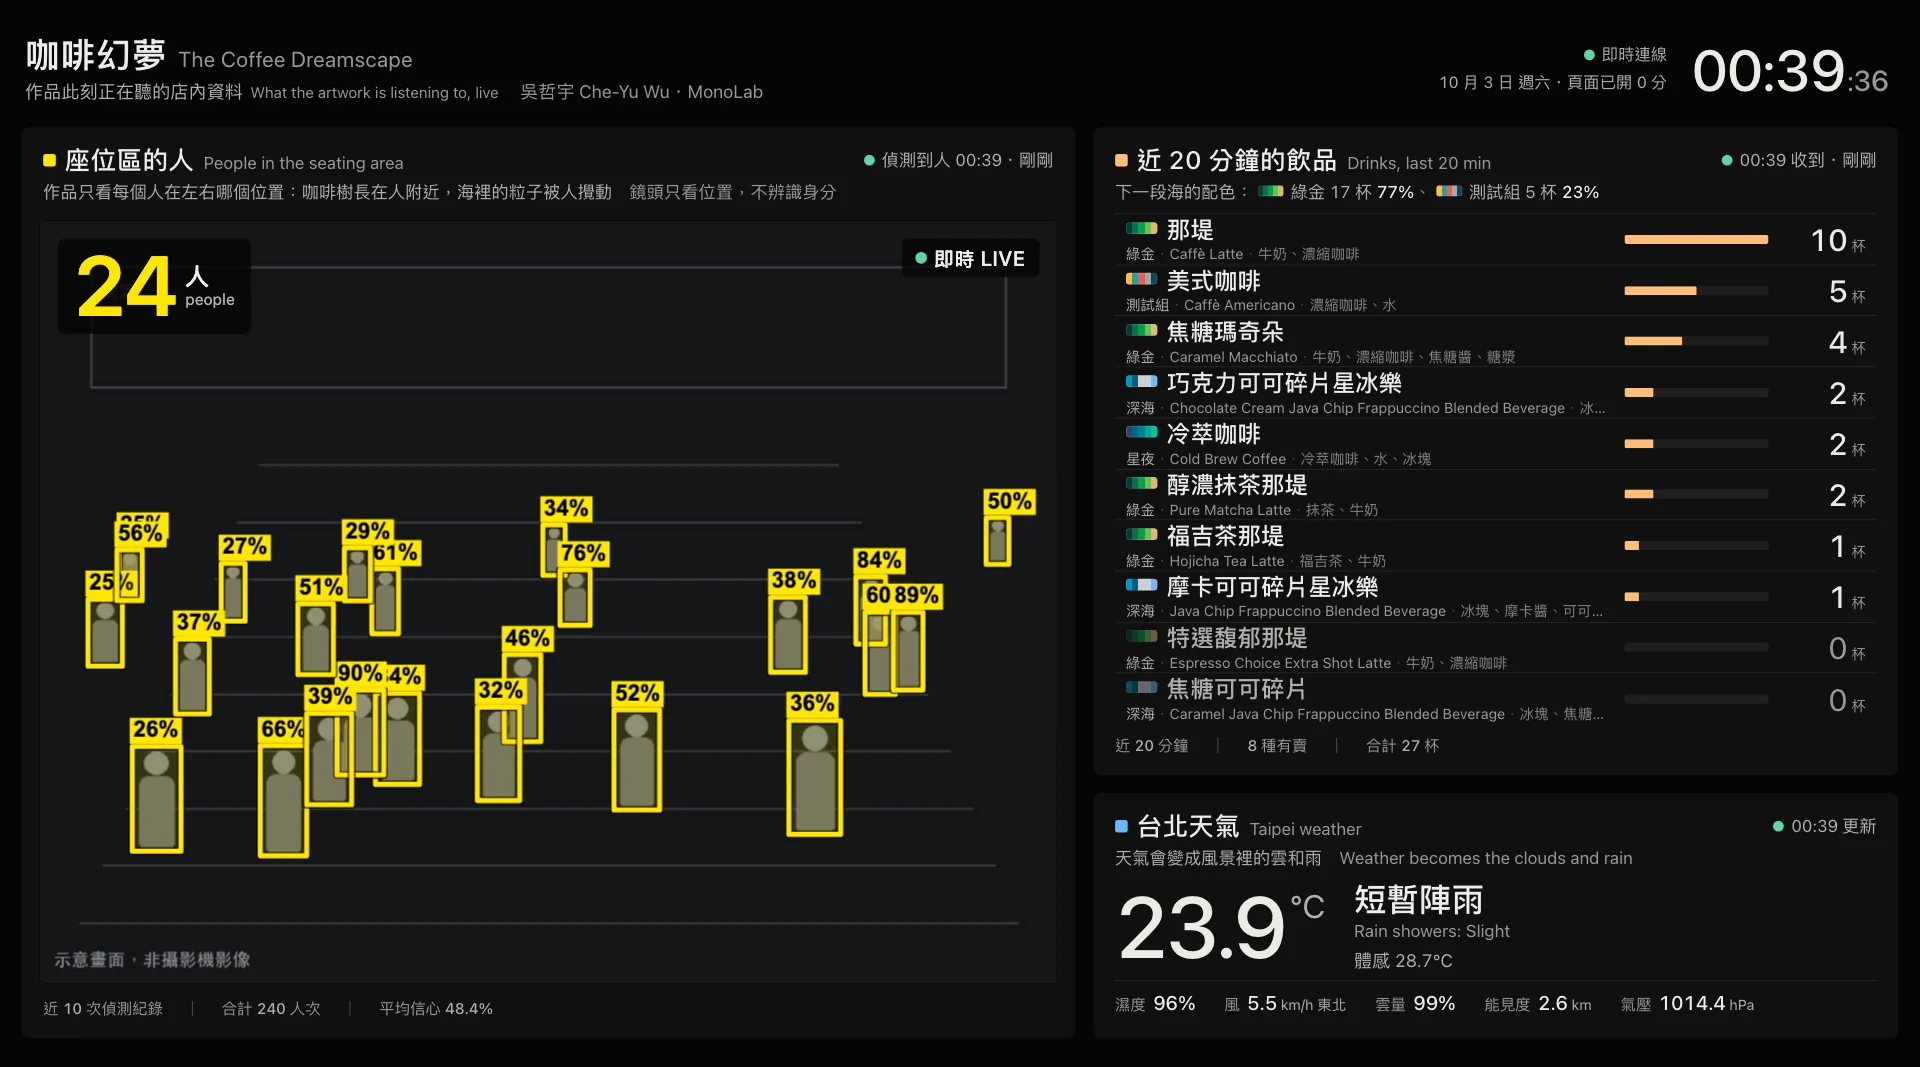Click the 咖啡幻夢 title
Image resolution: width=1920 pixels, height=1067 pixels.
pos(95,56)
